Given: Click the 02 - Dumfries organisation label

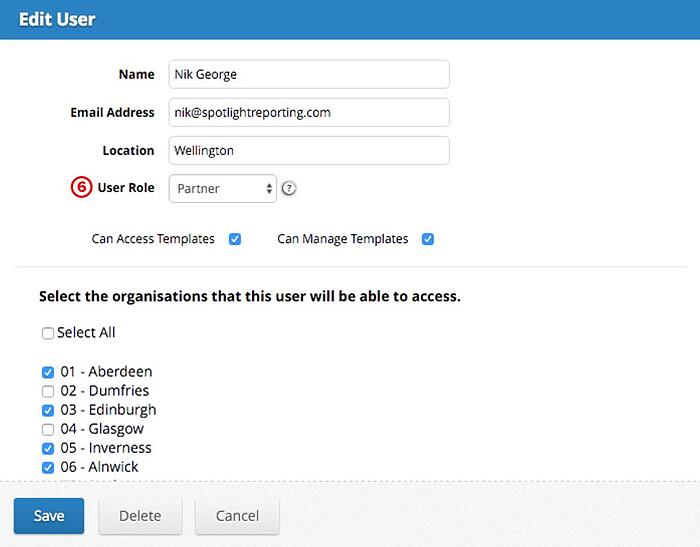Looking at the screenshot, I should pos(105,391).
